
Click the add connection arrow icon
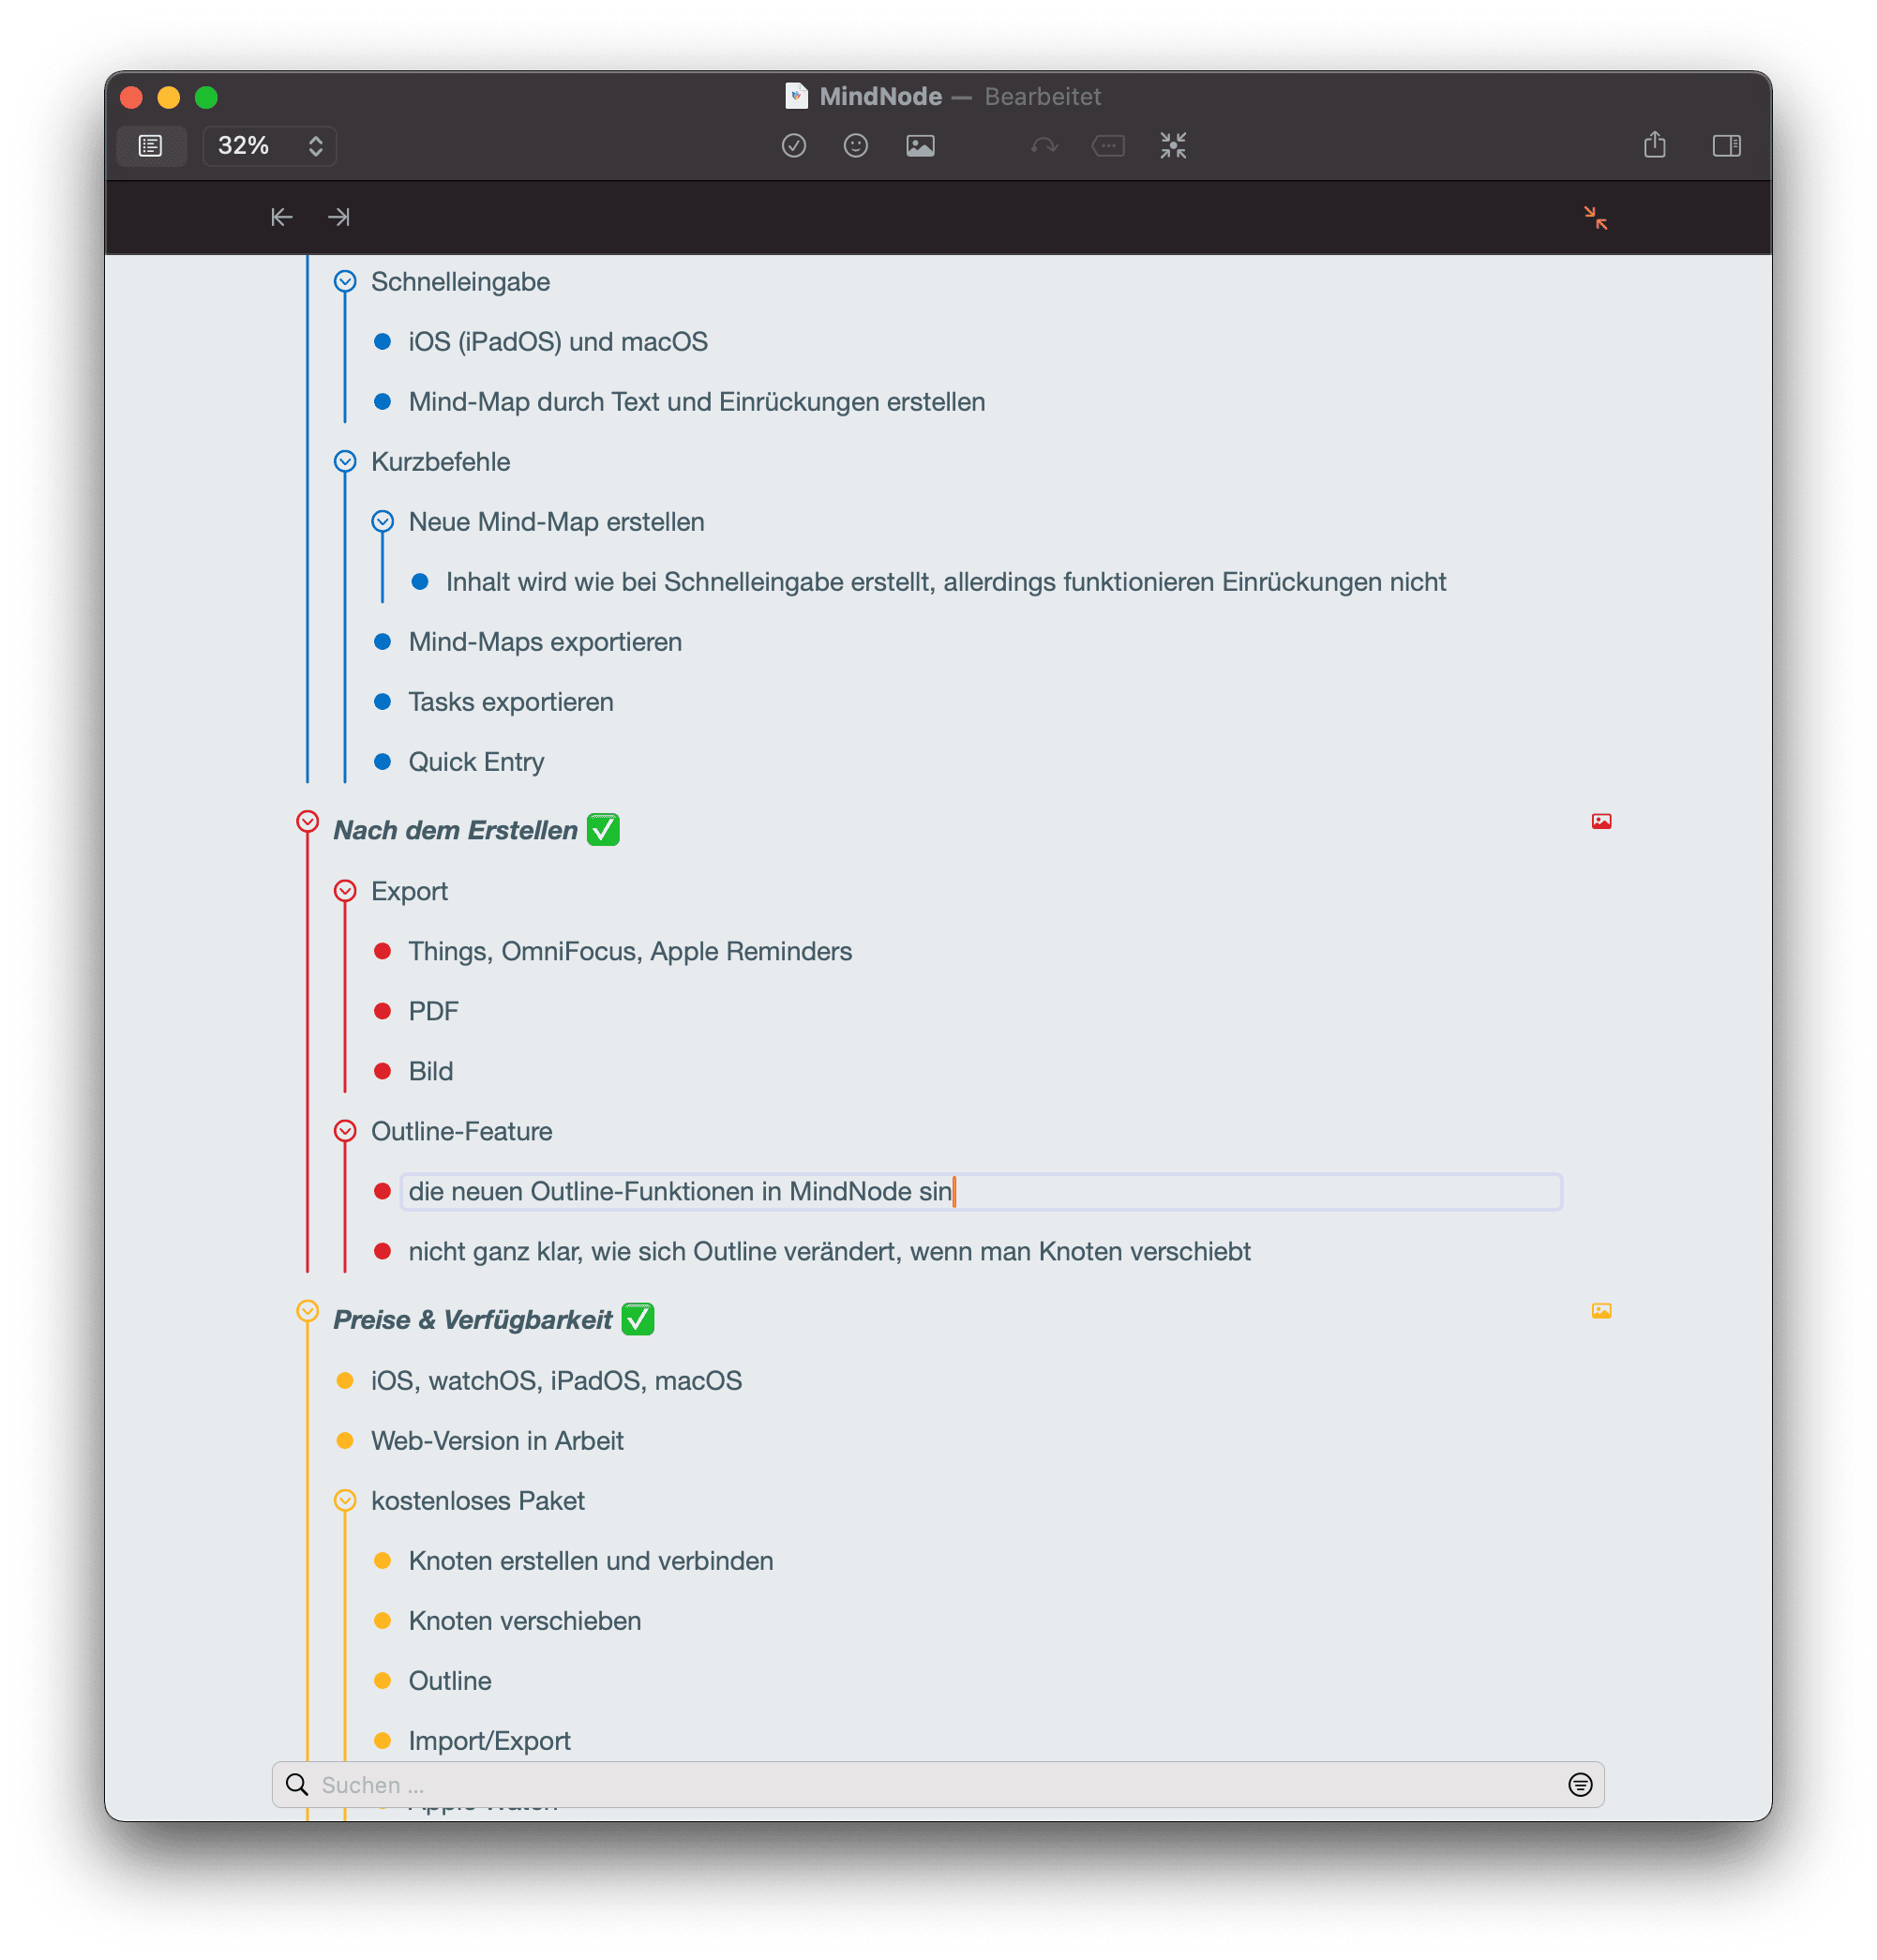tap(1044, 146)
